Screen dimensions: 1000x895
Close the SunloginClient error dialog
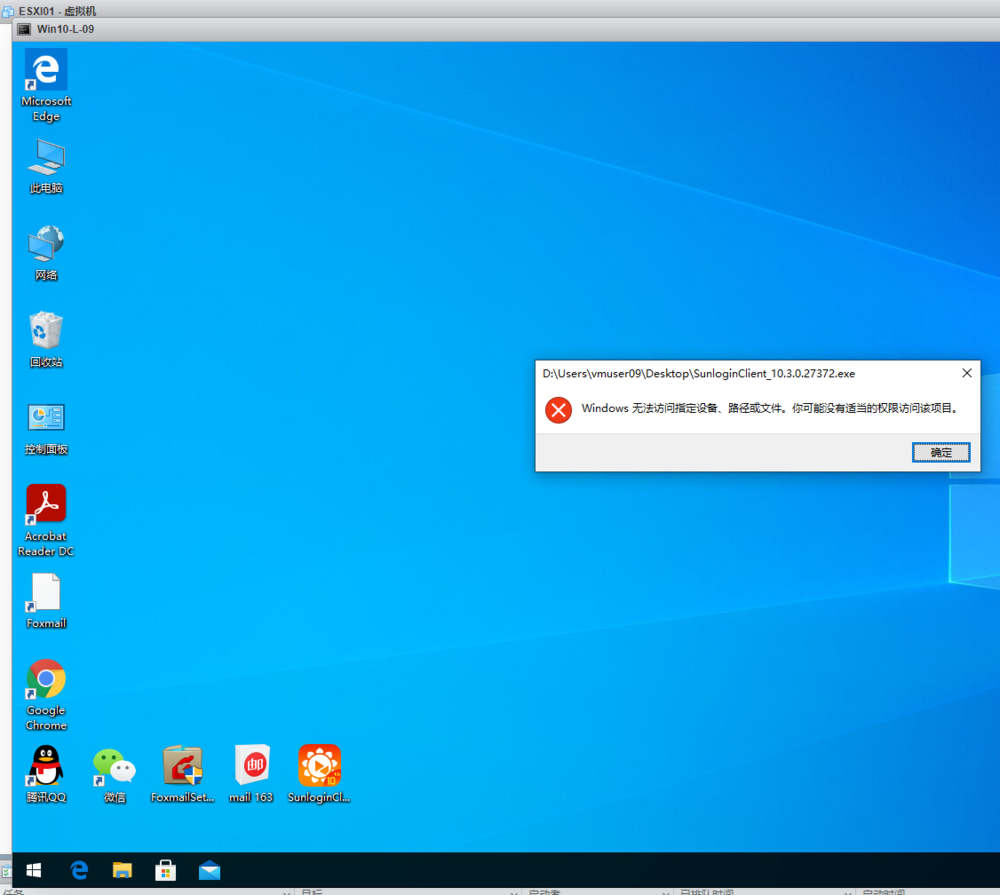pos(967,373)
